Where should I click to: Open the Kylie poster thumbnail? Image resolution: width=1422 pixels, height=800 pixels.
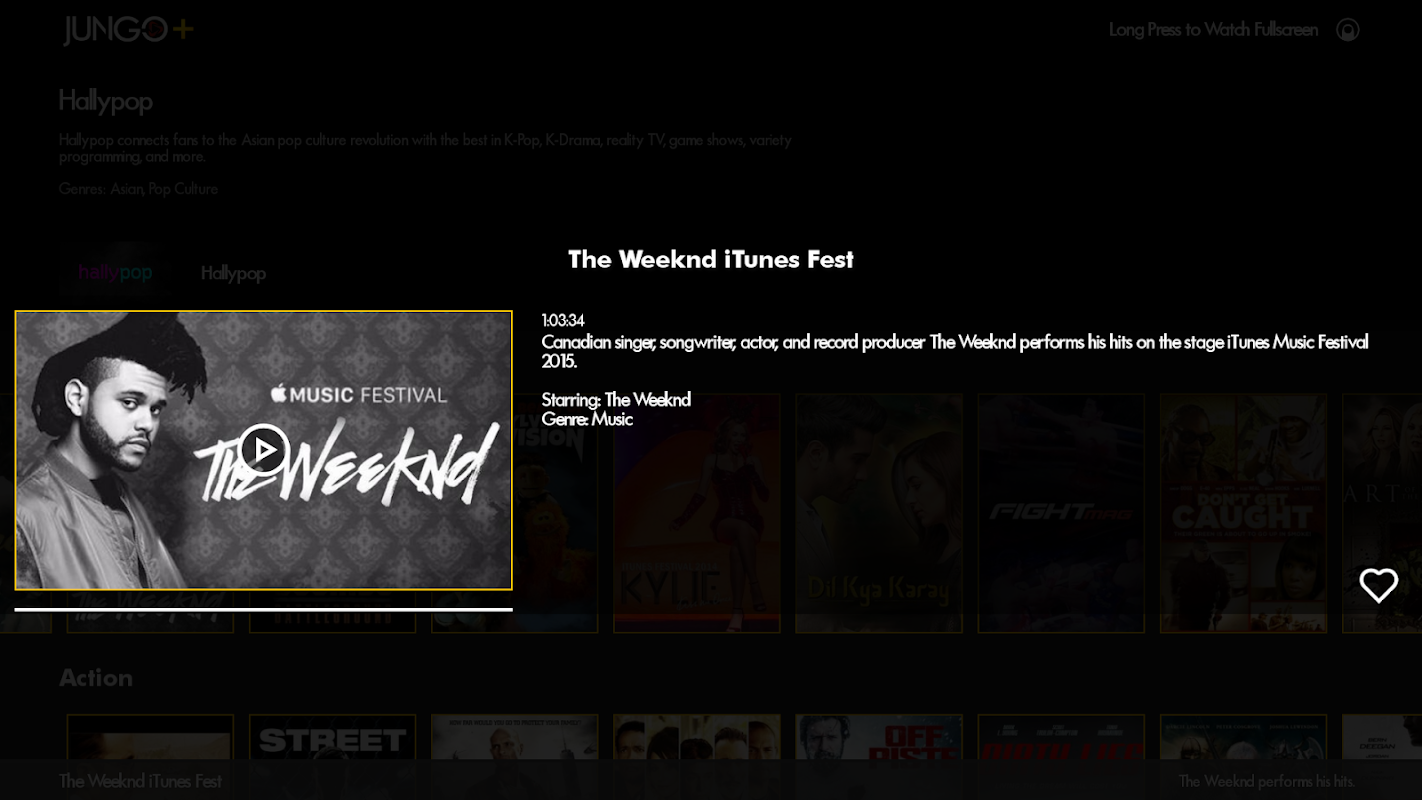point(697,513)
